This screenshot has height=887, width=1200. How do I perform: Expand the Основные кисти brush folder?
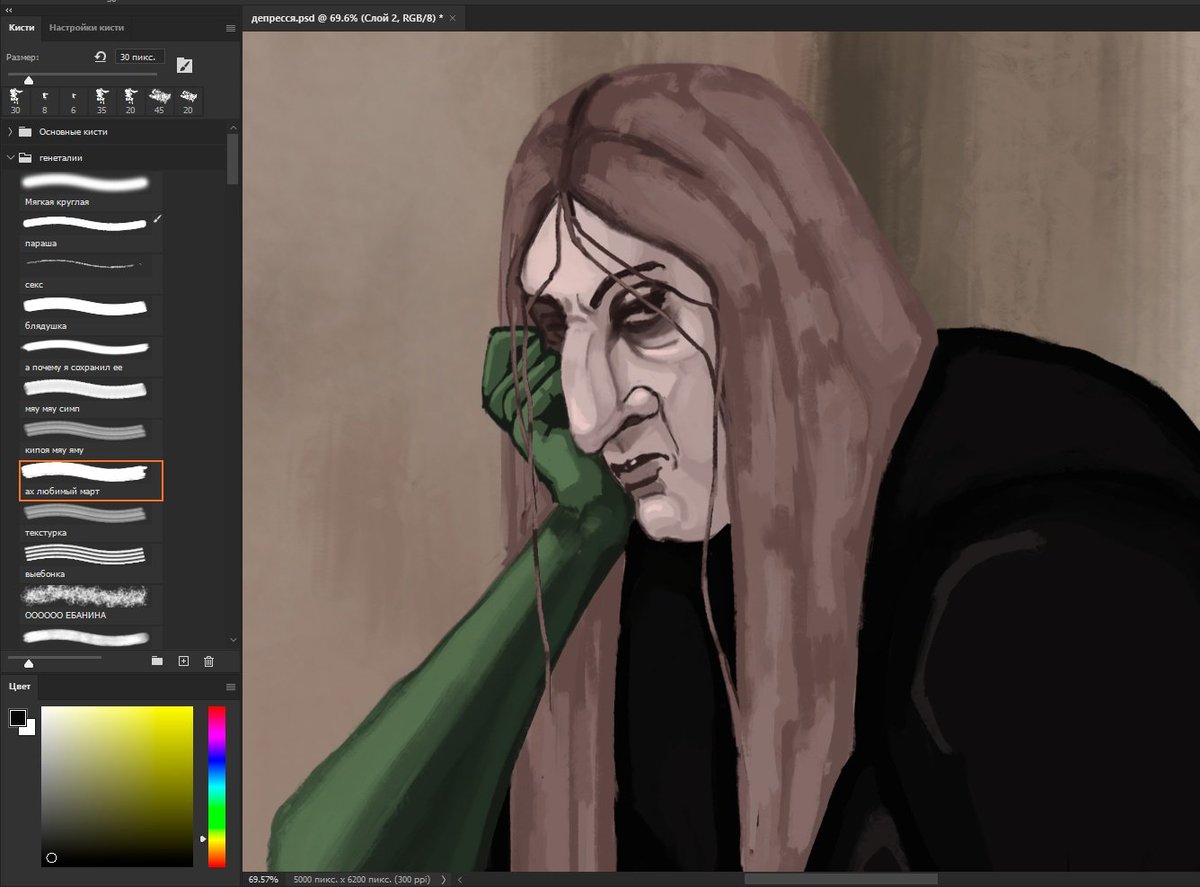tap(10, 132)
